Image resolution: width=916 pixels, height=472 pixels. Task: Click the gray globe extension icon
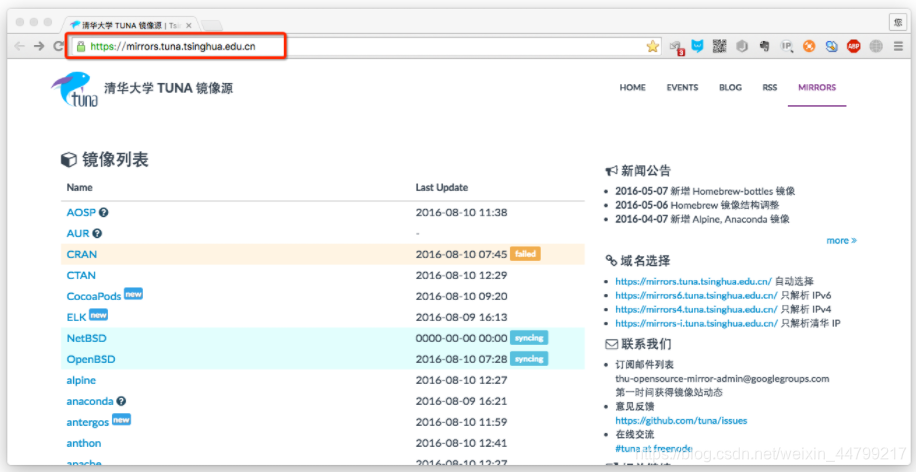click(x=876, y=46)
